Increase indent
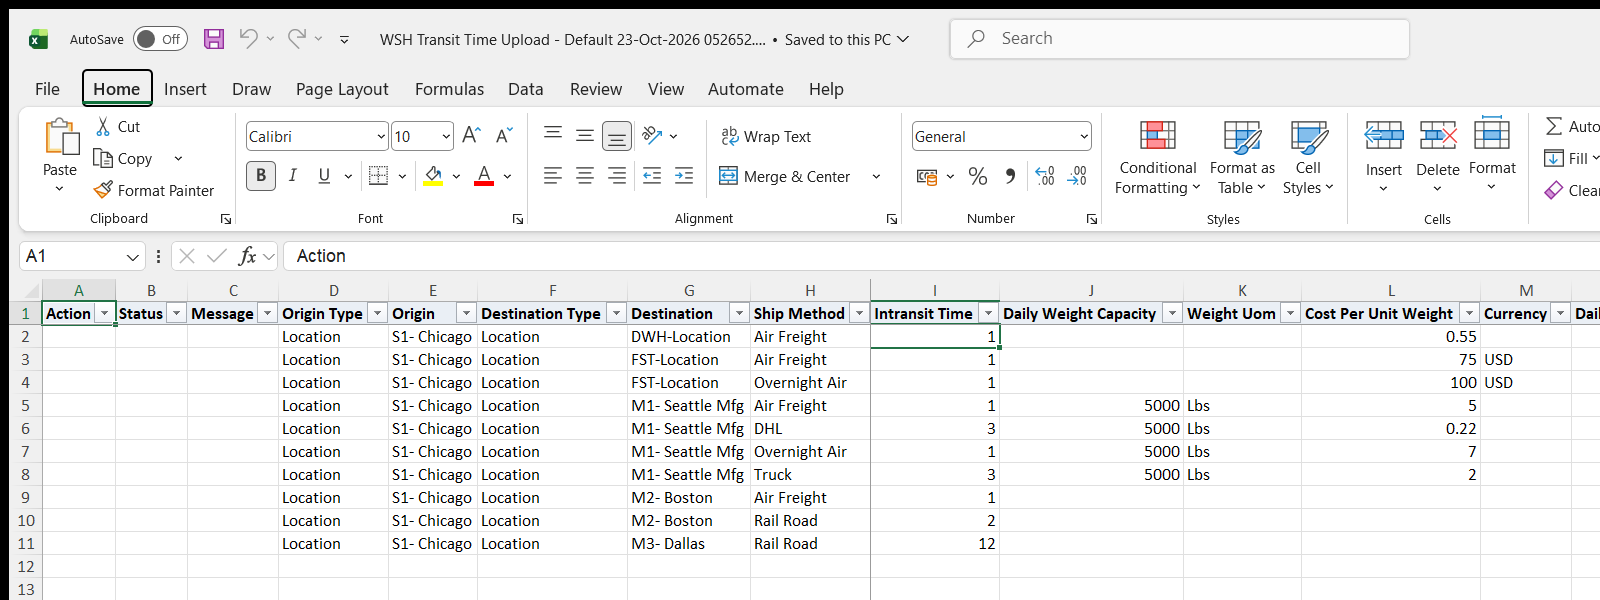 (684, 176)
